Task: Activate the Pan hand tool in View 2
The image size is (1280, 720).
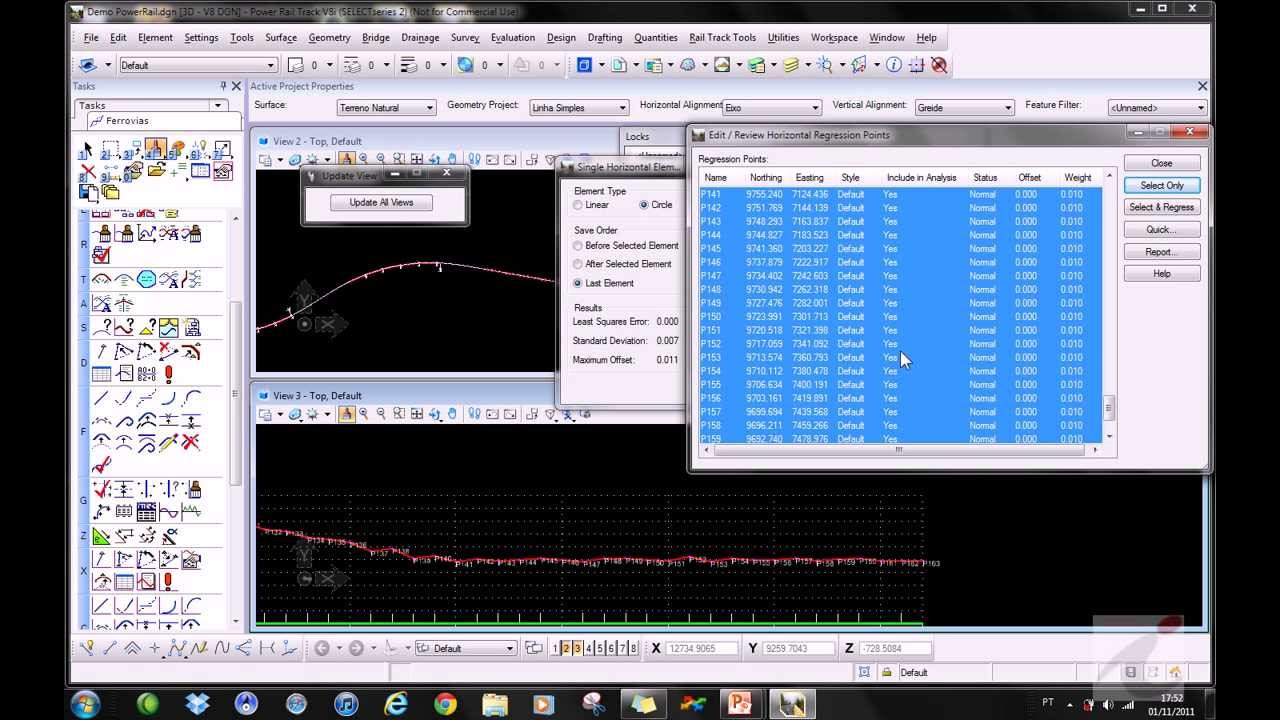Action: click(x=452, y=159)
